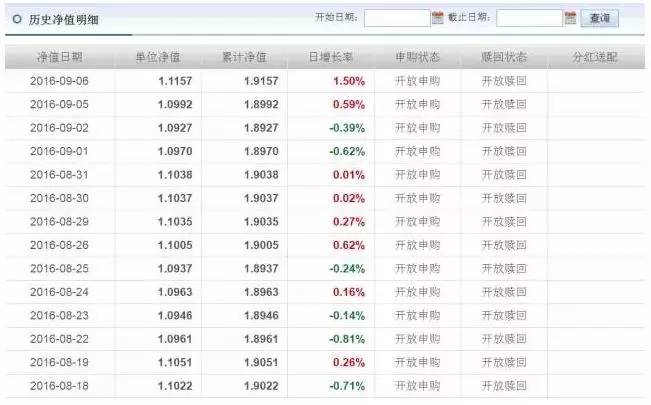Viewport: 651px width, 405px height.
Task: Click cumulative net value 1.8937
Action: tap(261, 269)
